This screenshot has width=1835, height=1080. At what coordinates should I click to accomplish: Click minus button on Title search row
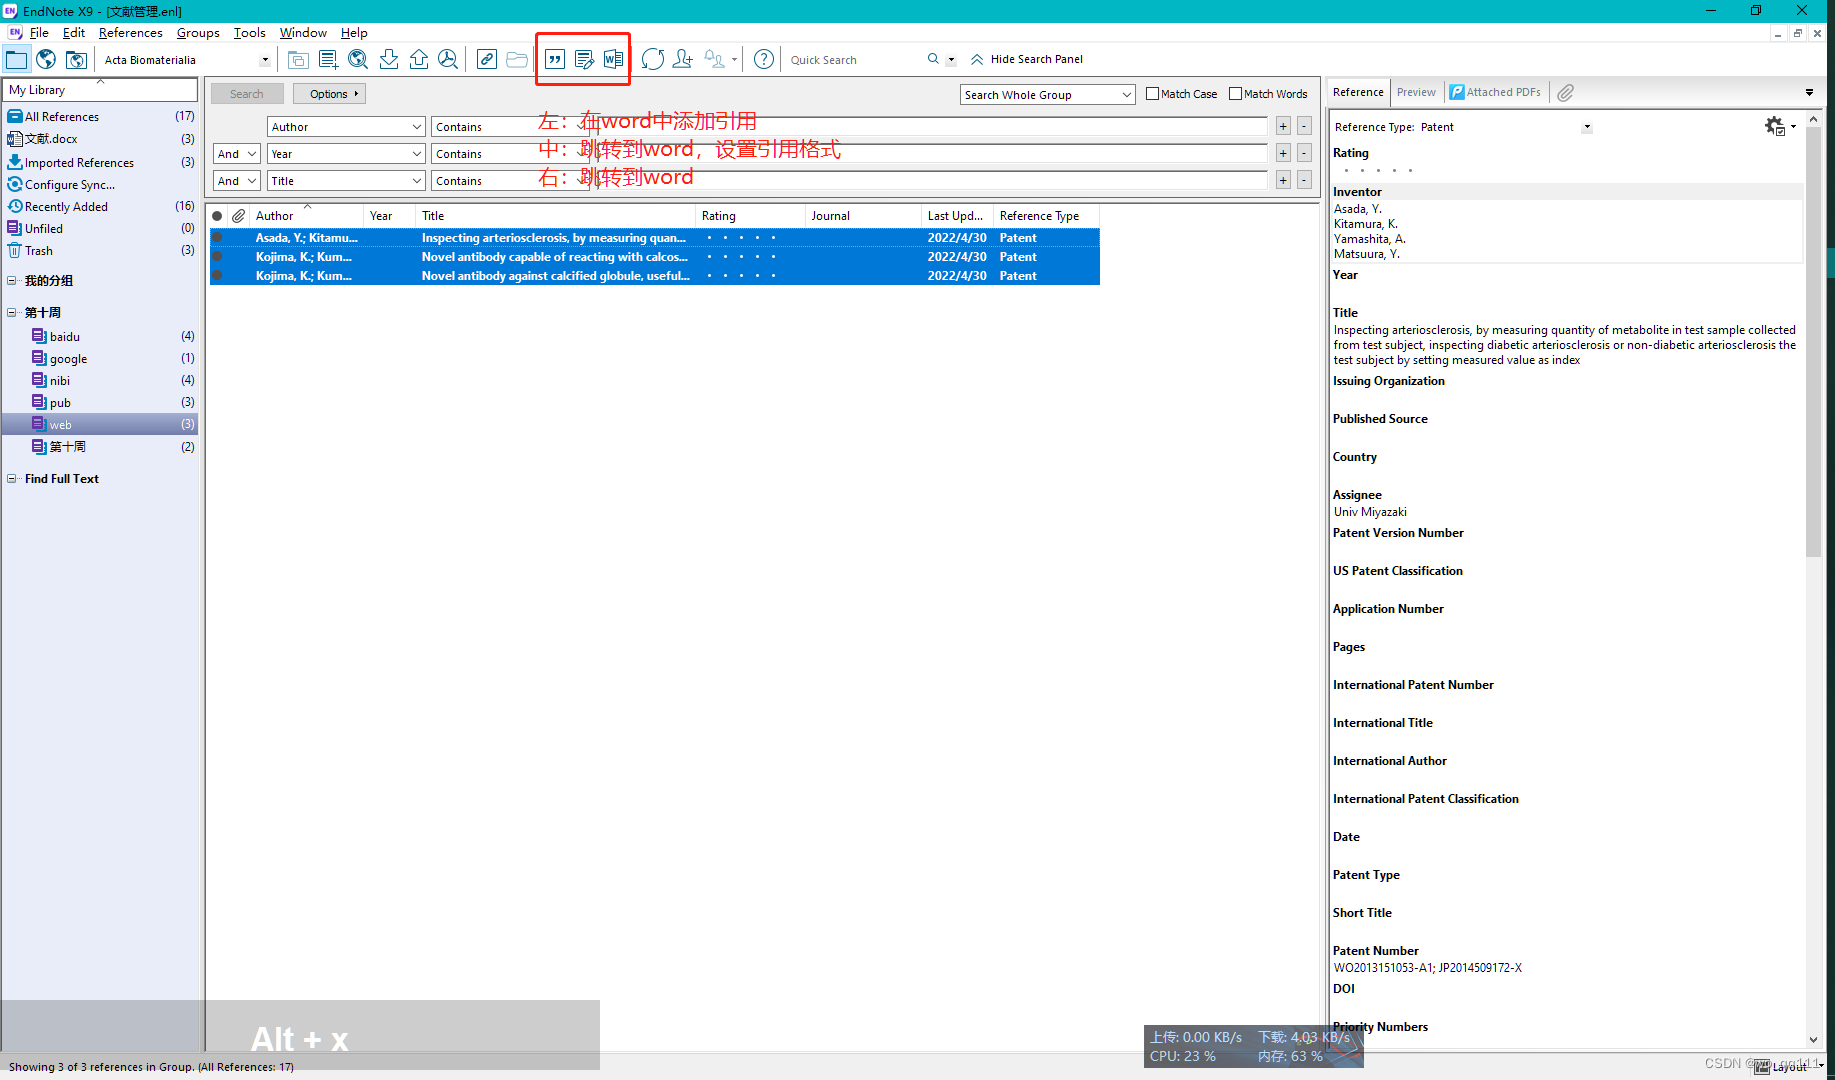1304,180
